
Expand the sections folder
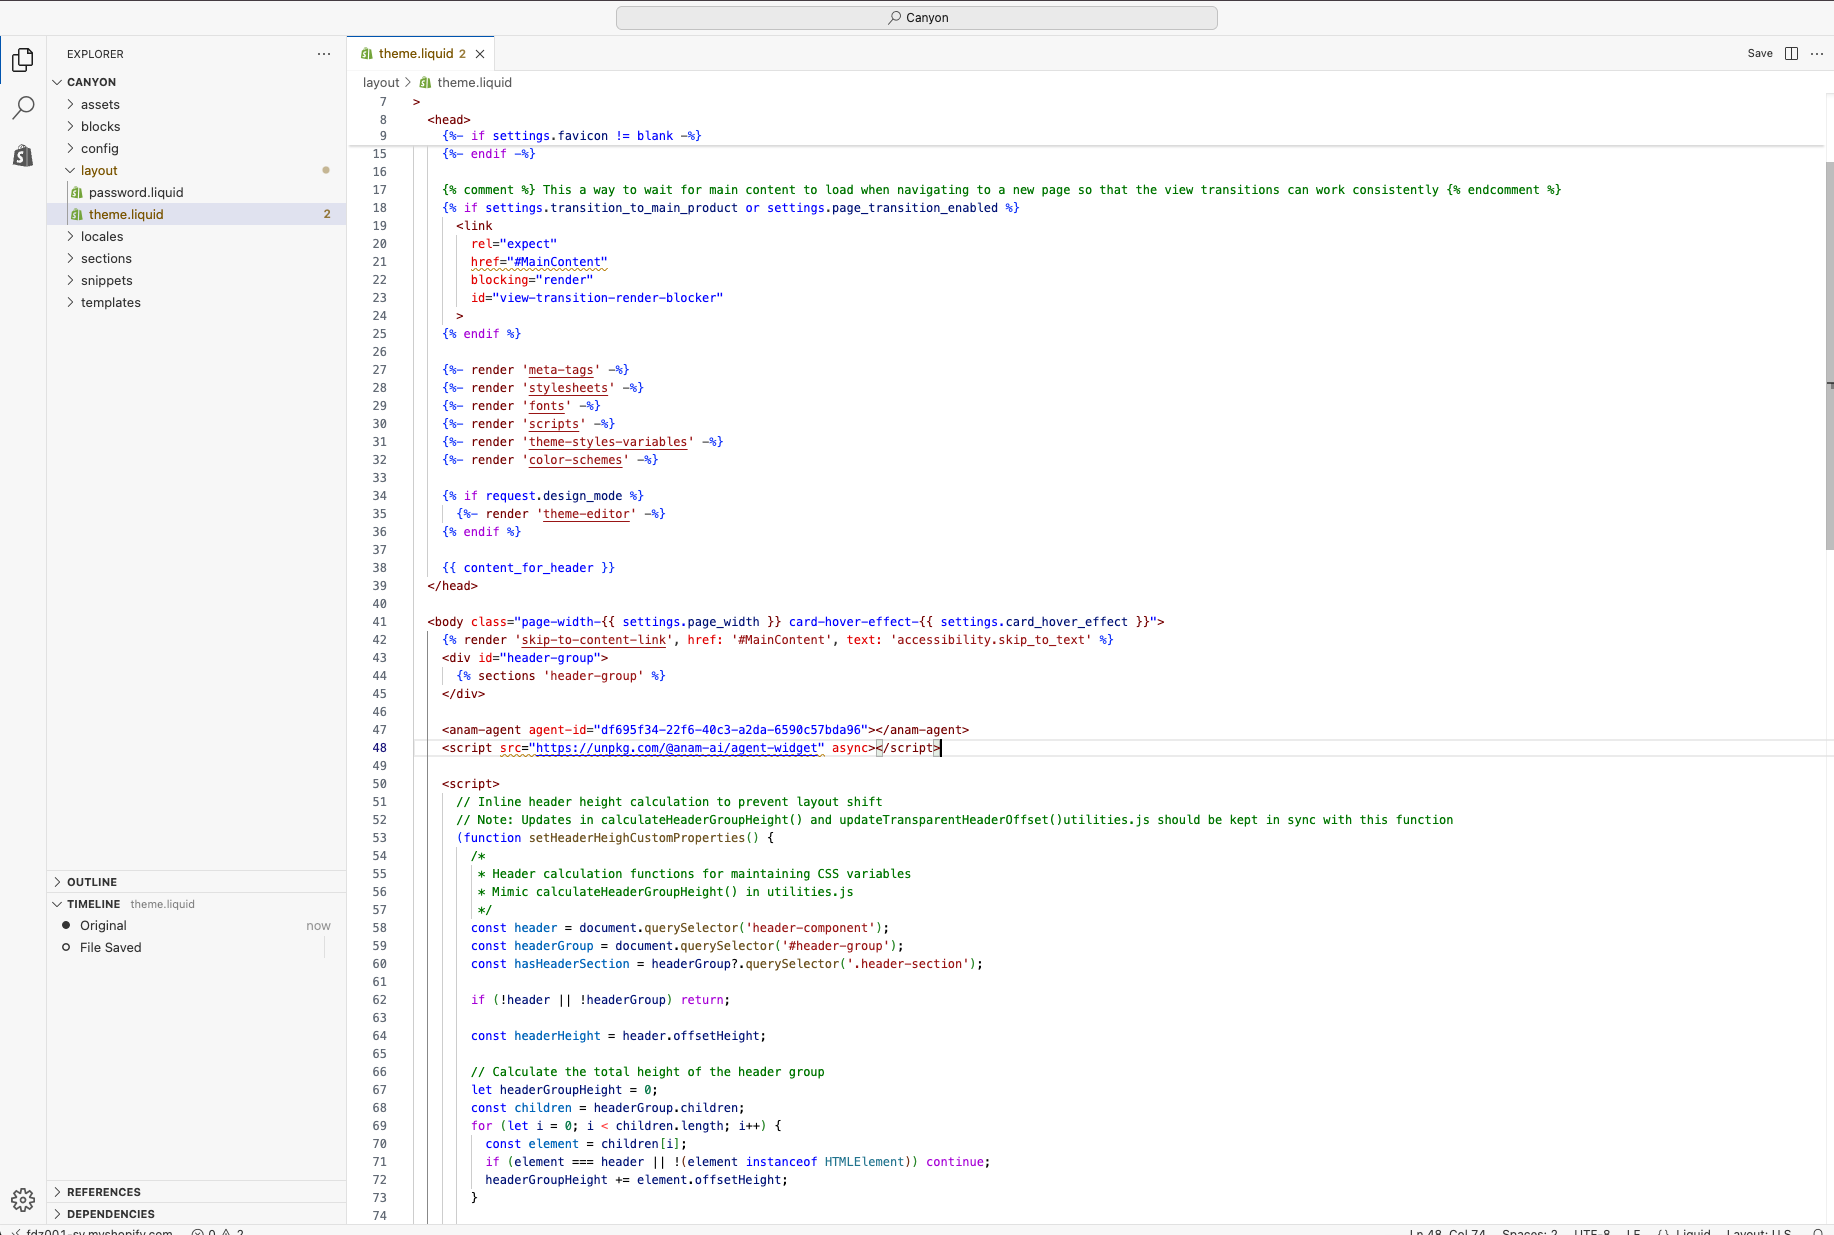106,258
